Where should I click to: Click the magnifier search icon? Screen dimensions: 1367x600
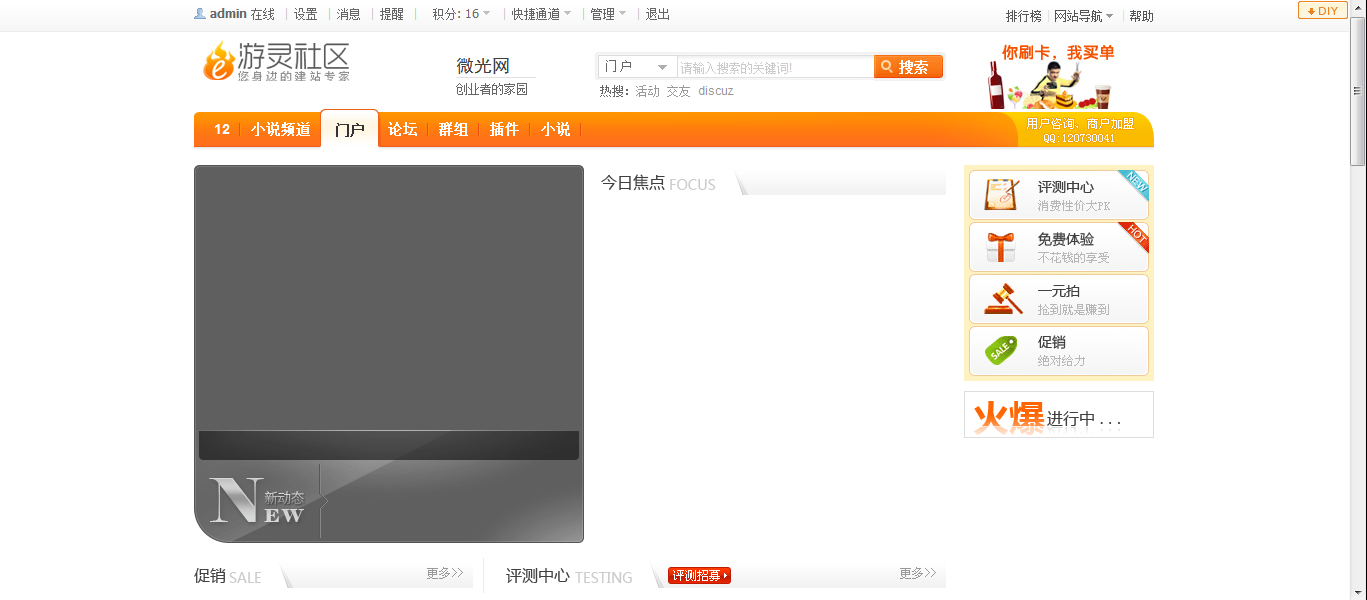point(887,66)
